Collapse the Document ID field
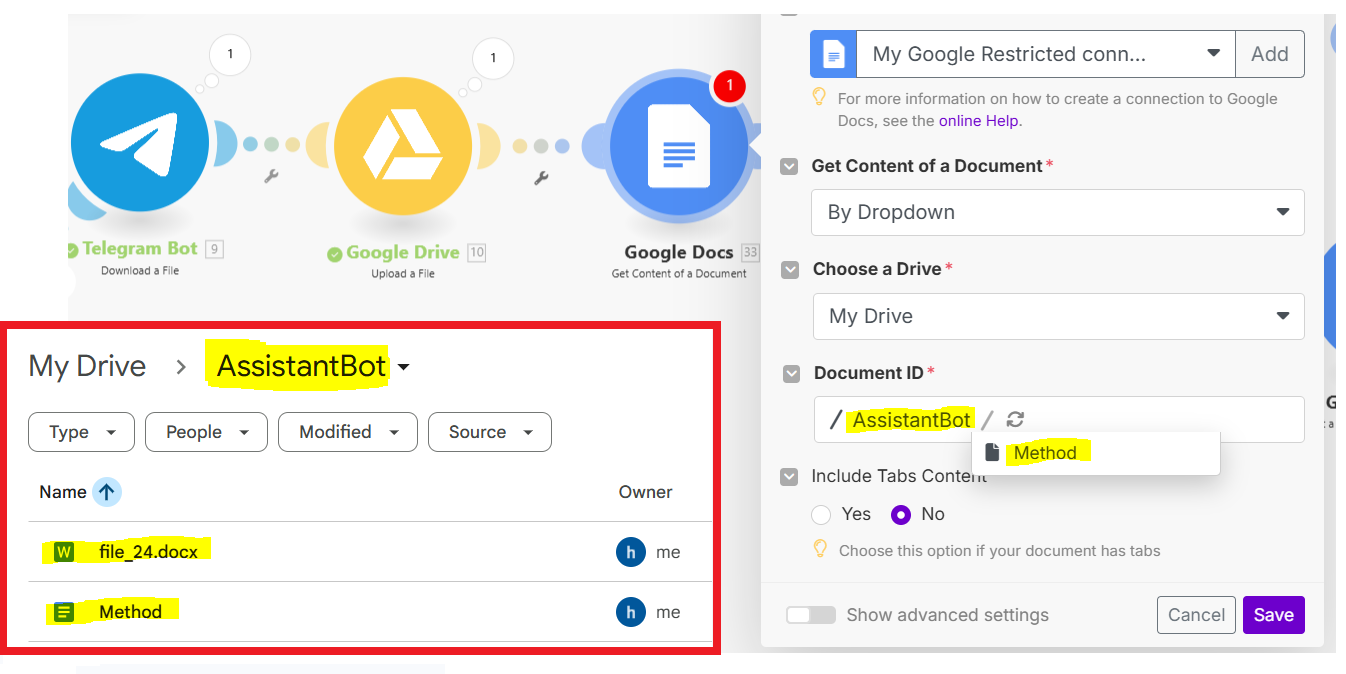Screen dimensions: 1346x674 pos(791,374)
